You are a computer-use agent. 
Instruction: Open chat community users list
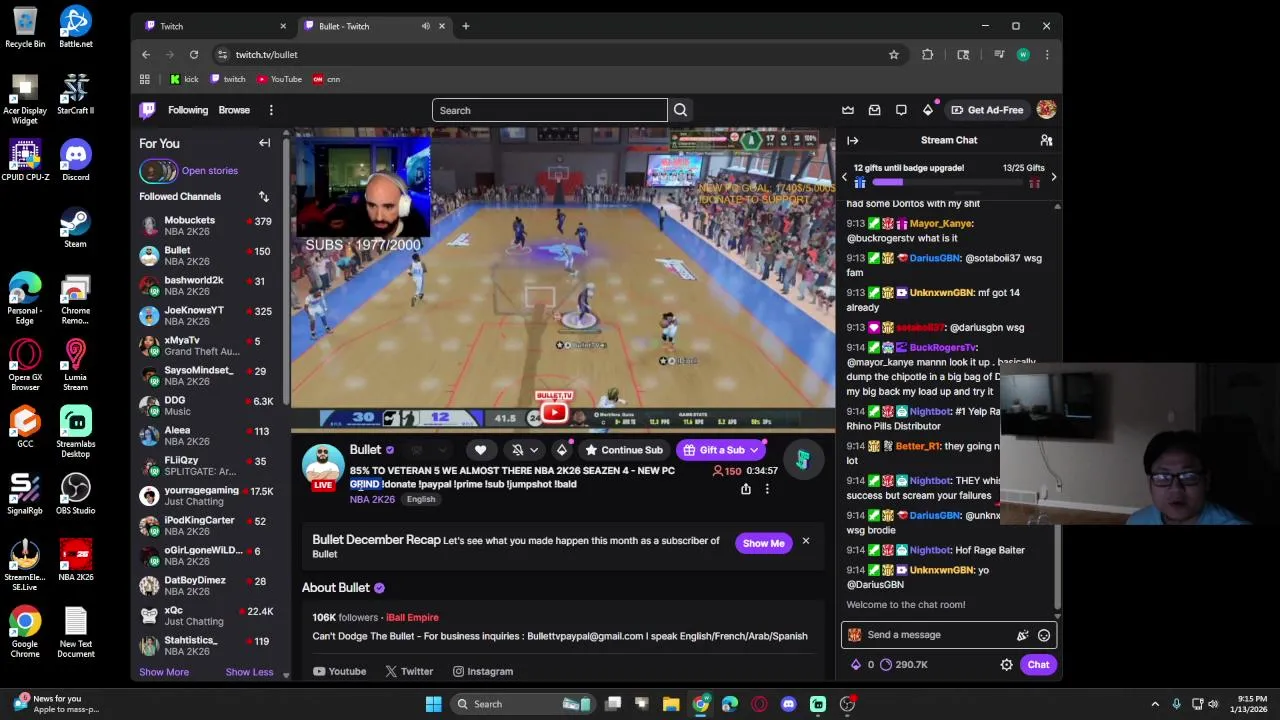(1046, 140)
